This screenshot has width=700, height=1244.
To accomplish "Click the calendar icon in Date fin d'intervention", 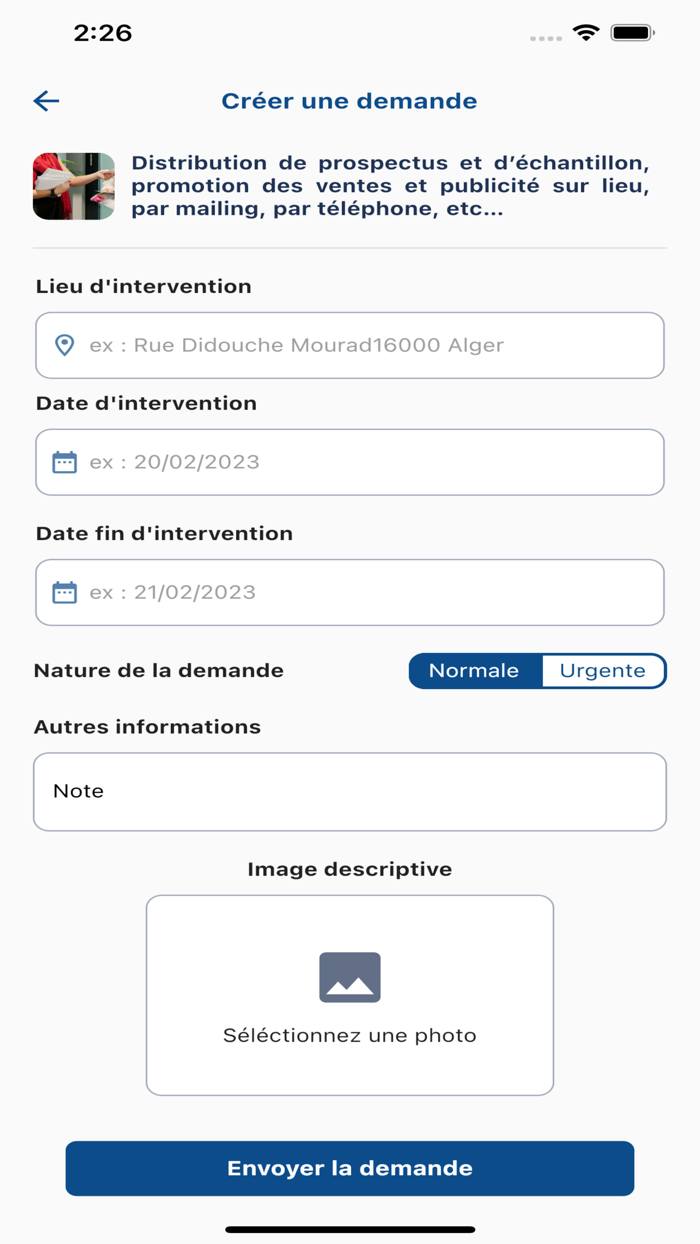I will tap(64, 592).
